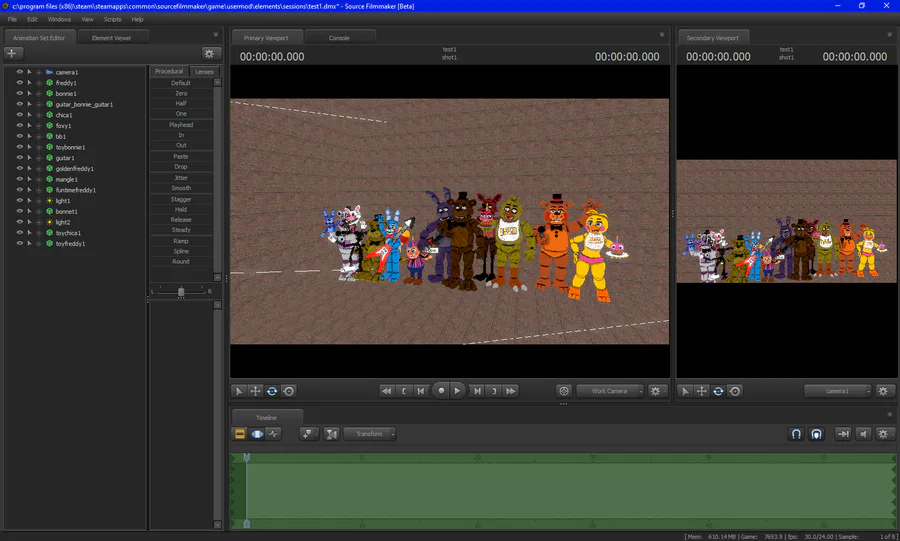This screenshot has width=900, height=541.
Task: Jump to previous clip with rewind button
Action: point(386,391)
